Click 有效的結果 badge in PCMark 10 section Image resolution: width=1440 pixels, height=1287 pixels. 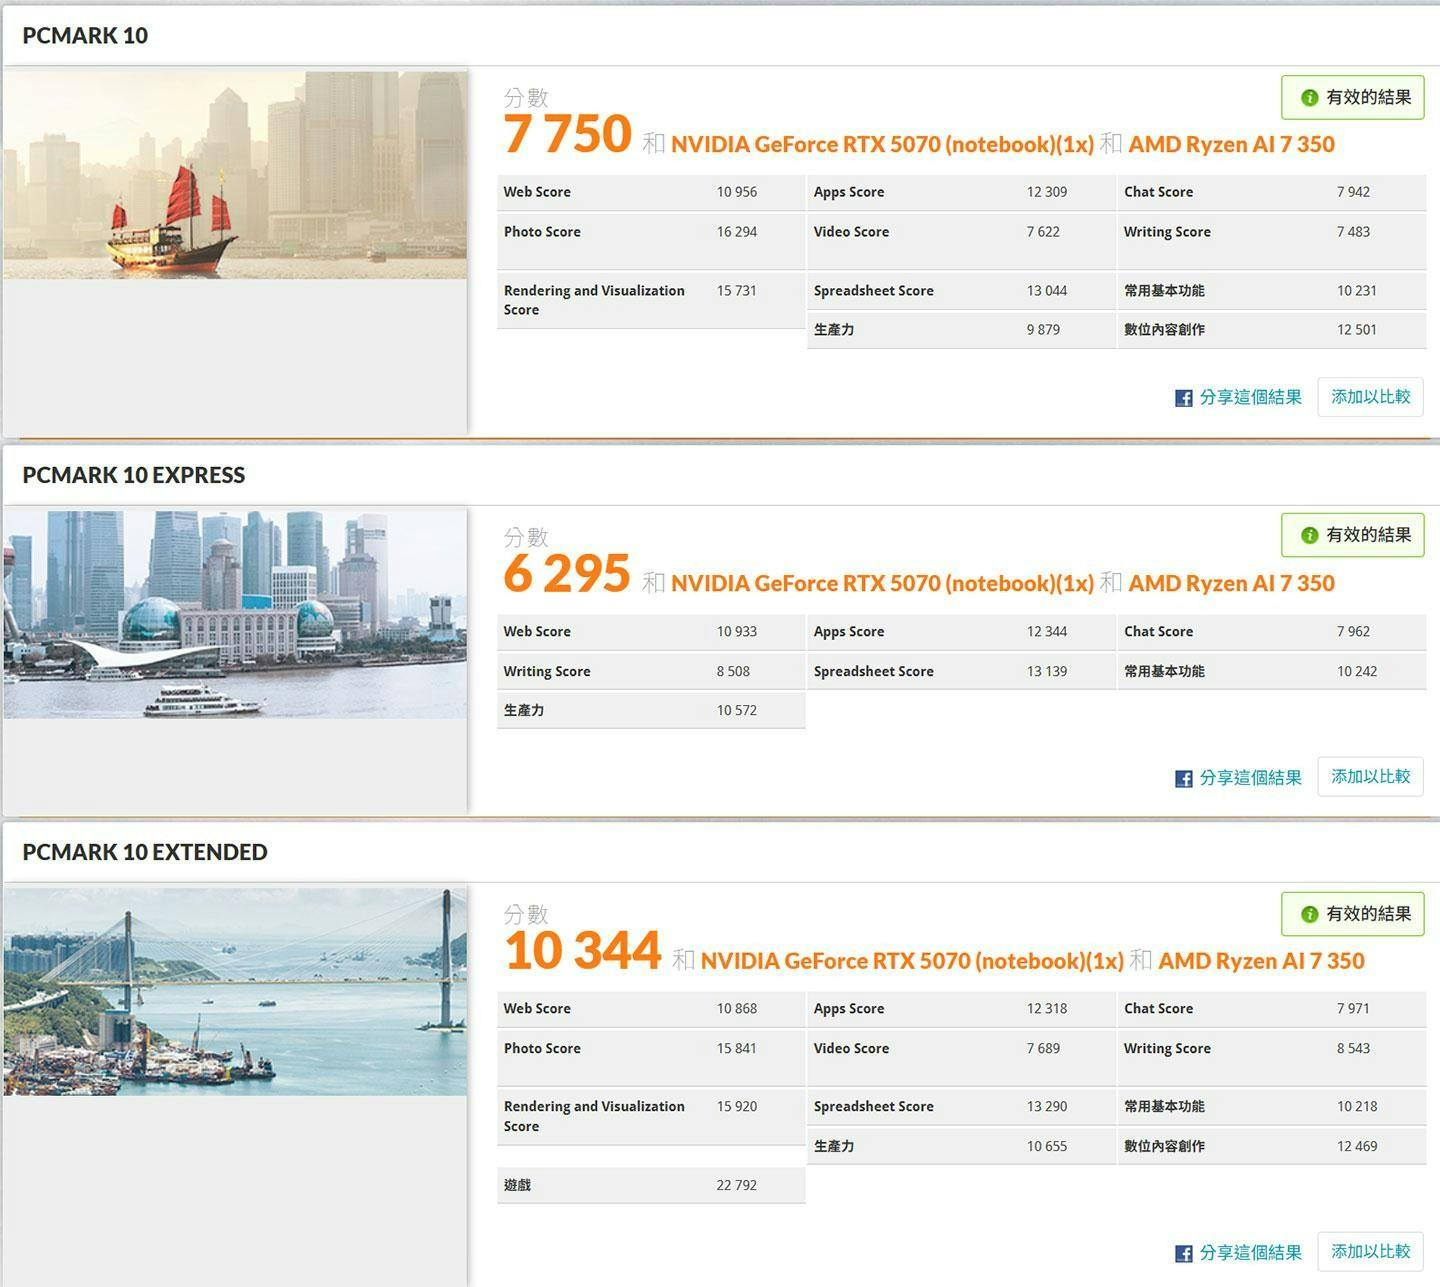coord(1353,98)
